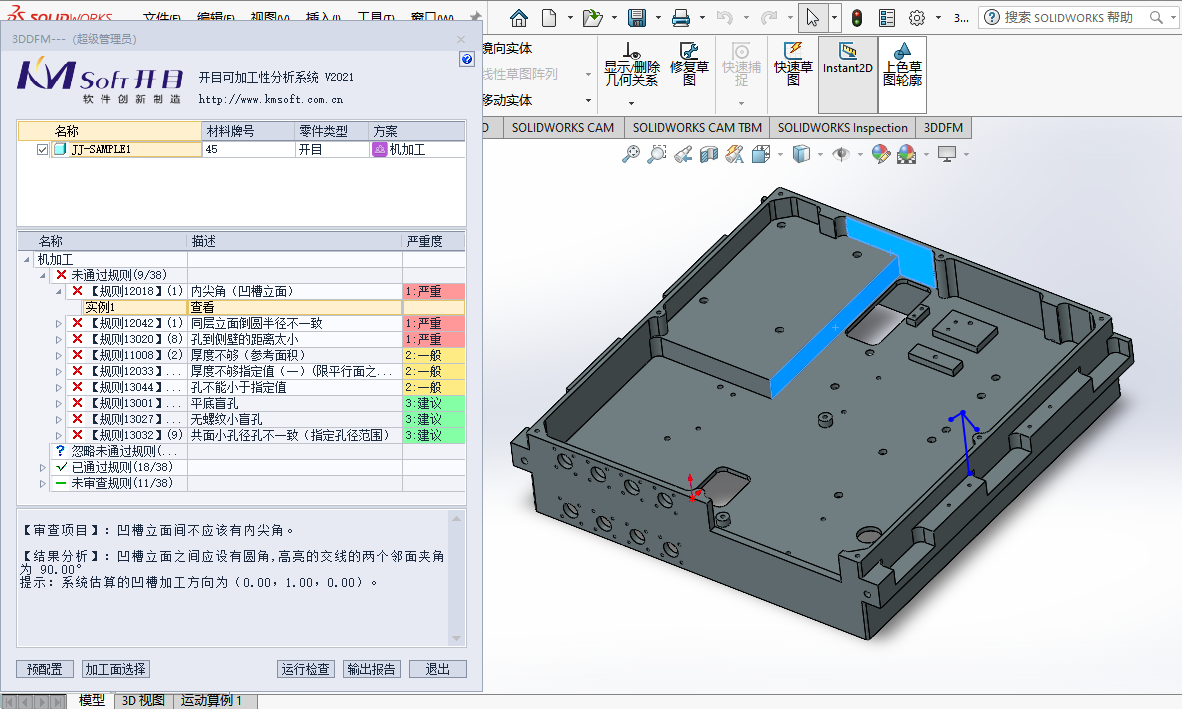Switch to the SOLIDWORKS Inspection tab
The width and height of the screenshot is (1182, 709).
click(x=842, y=128)
